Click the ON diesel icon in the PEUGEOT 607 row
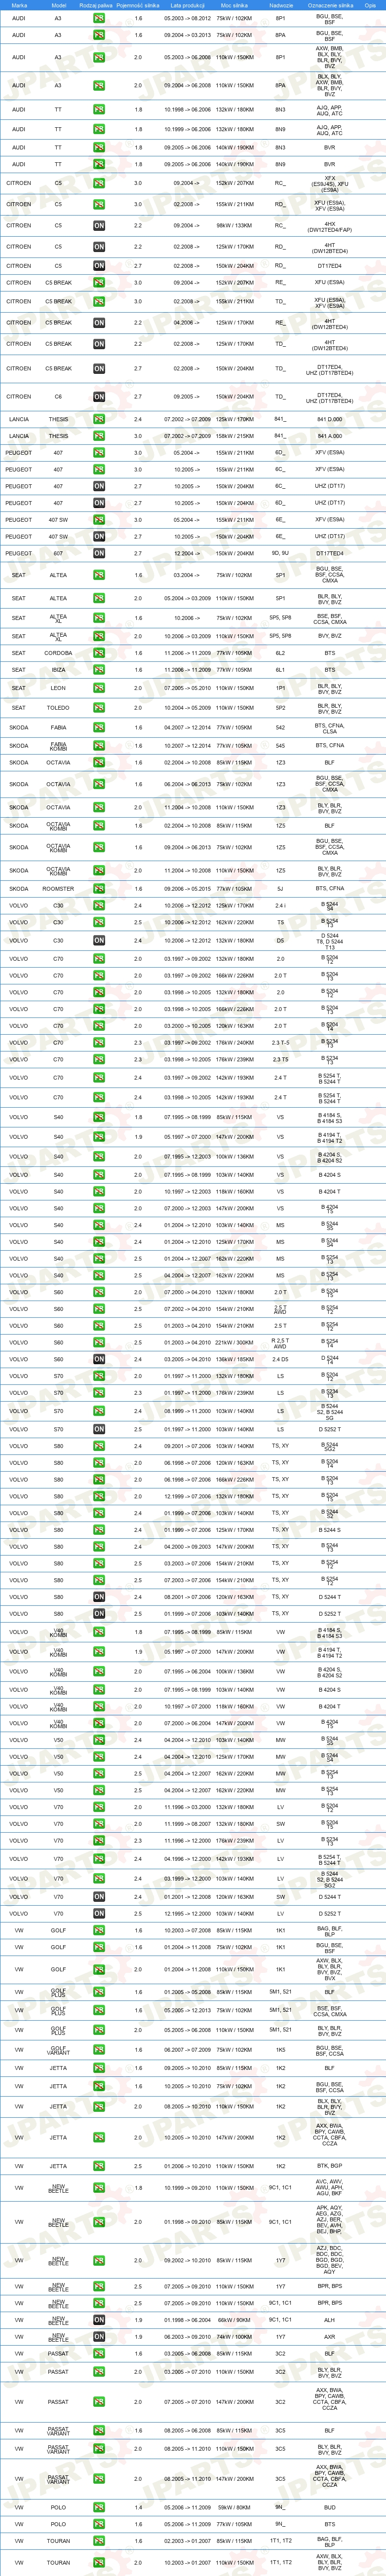 (x=99, y=553)
